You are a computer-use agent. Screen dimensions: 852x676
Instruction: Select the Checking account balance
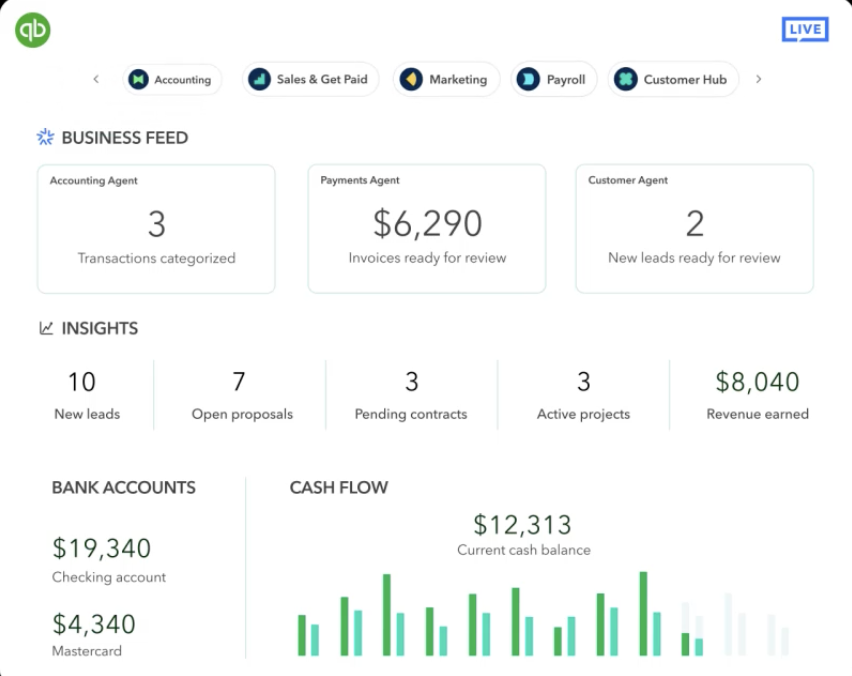[101, 549]
